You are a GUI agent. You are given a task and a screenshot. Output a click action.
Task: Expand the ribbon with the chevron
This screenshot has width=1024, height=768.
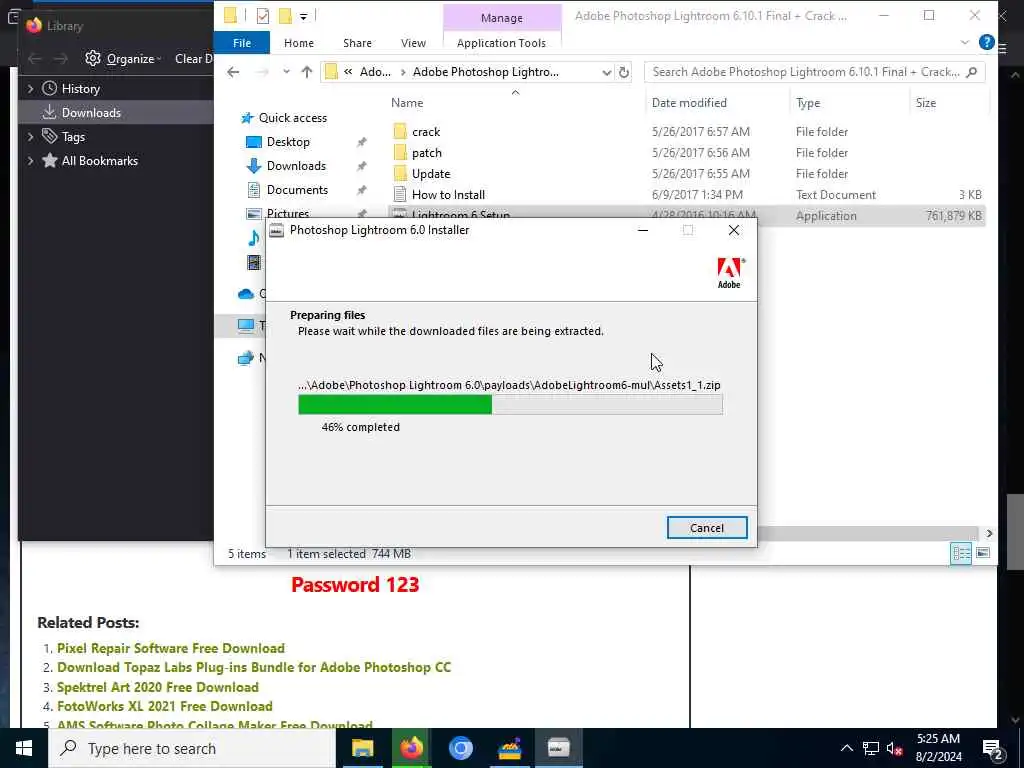tap(965, 43)
